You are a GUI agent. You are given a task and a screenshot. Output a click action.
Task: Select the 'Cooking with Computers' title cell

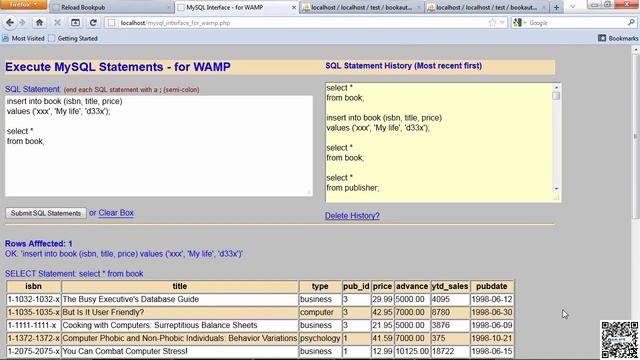[x=180, y=325]
